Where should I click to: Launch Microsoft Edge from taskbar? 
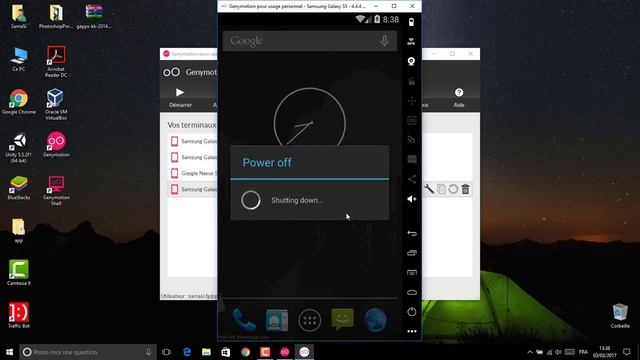(x=187, y=352)
